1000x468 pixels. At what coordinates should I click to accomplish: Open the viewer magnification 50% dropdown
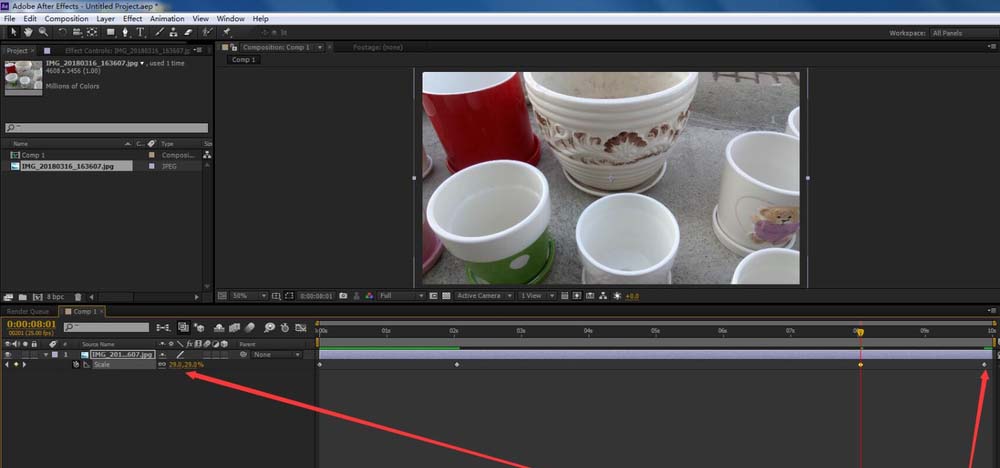(250, 296)
